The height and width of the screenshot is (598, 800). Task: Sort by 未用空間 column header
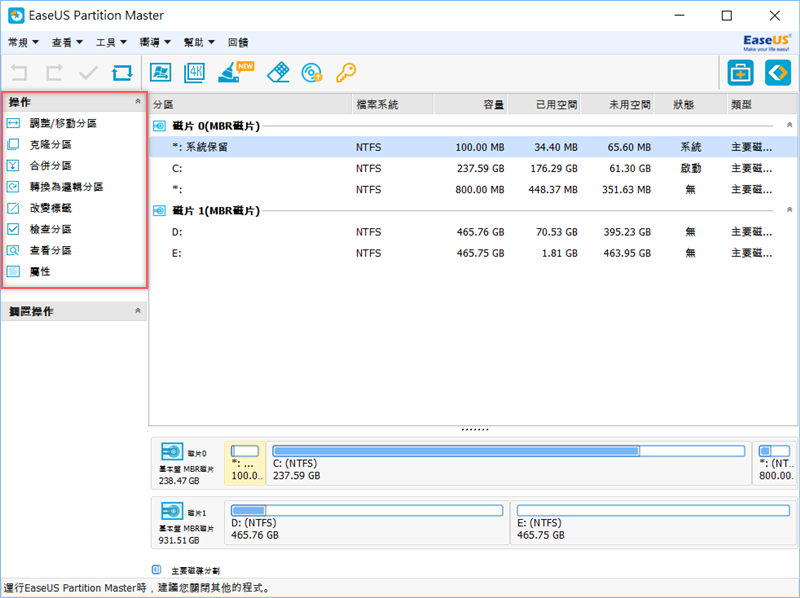click(x=617, y=105)
